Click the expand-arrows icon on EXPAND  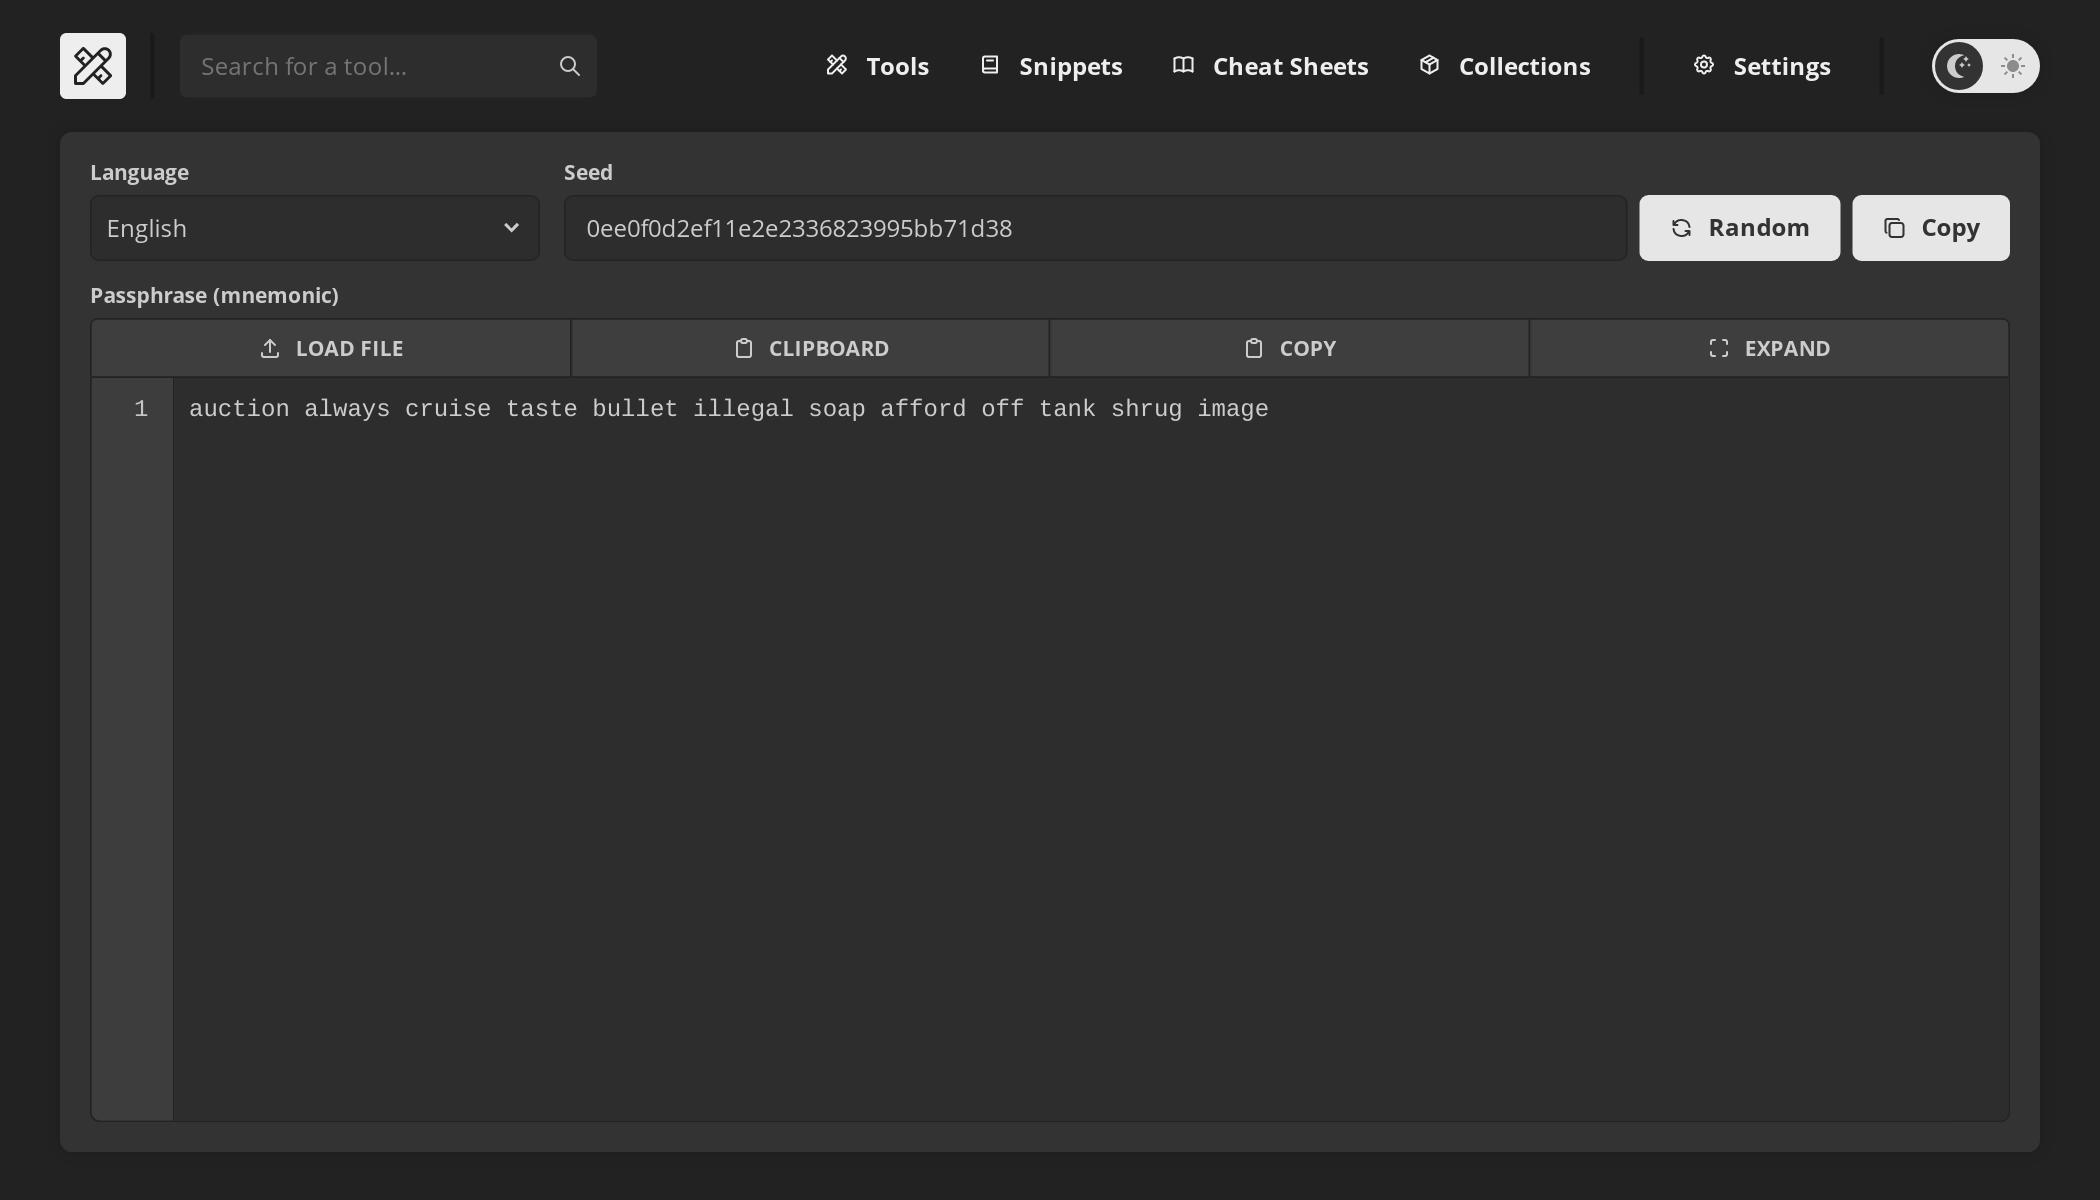point(1719,348)
